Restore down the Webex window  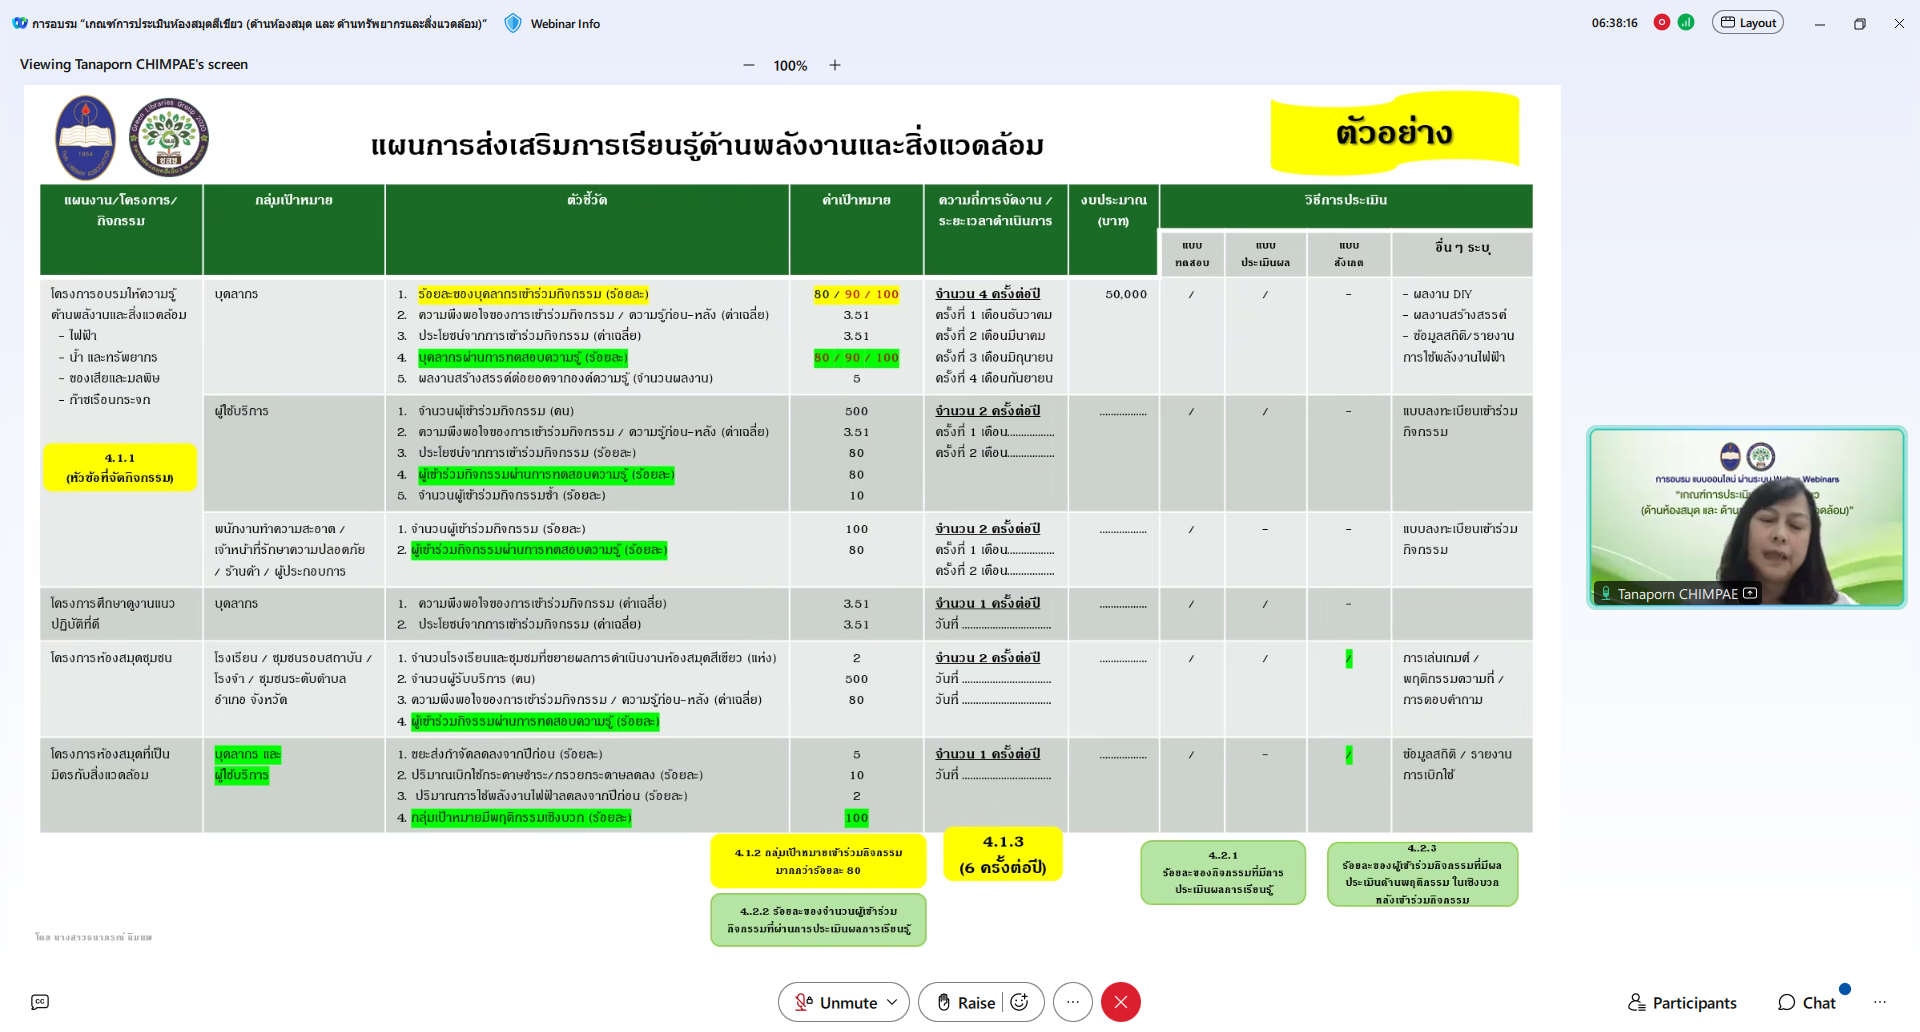1859,23
